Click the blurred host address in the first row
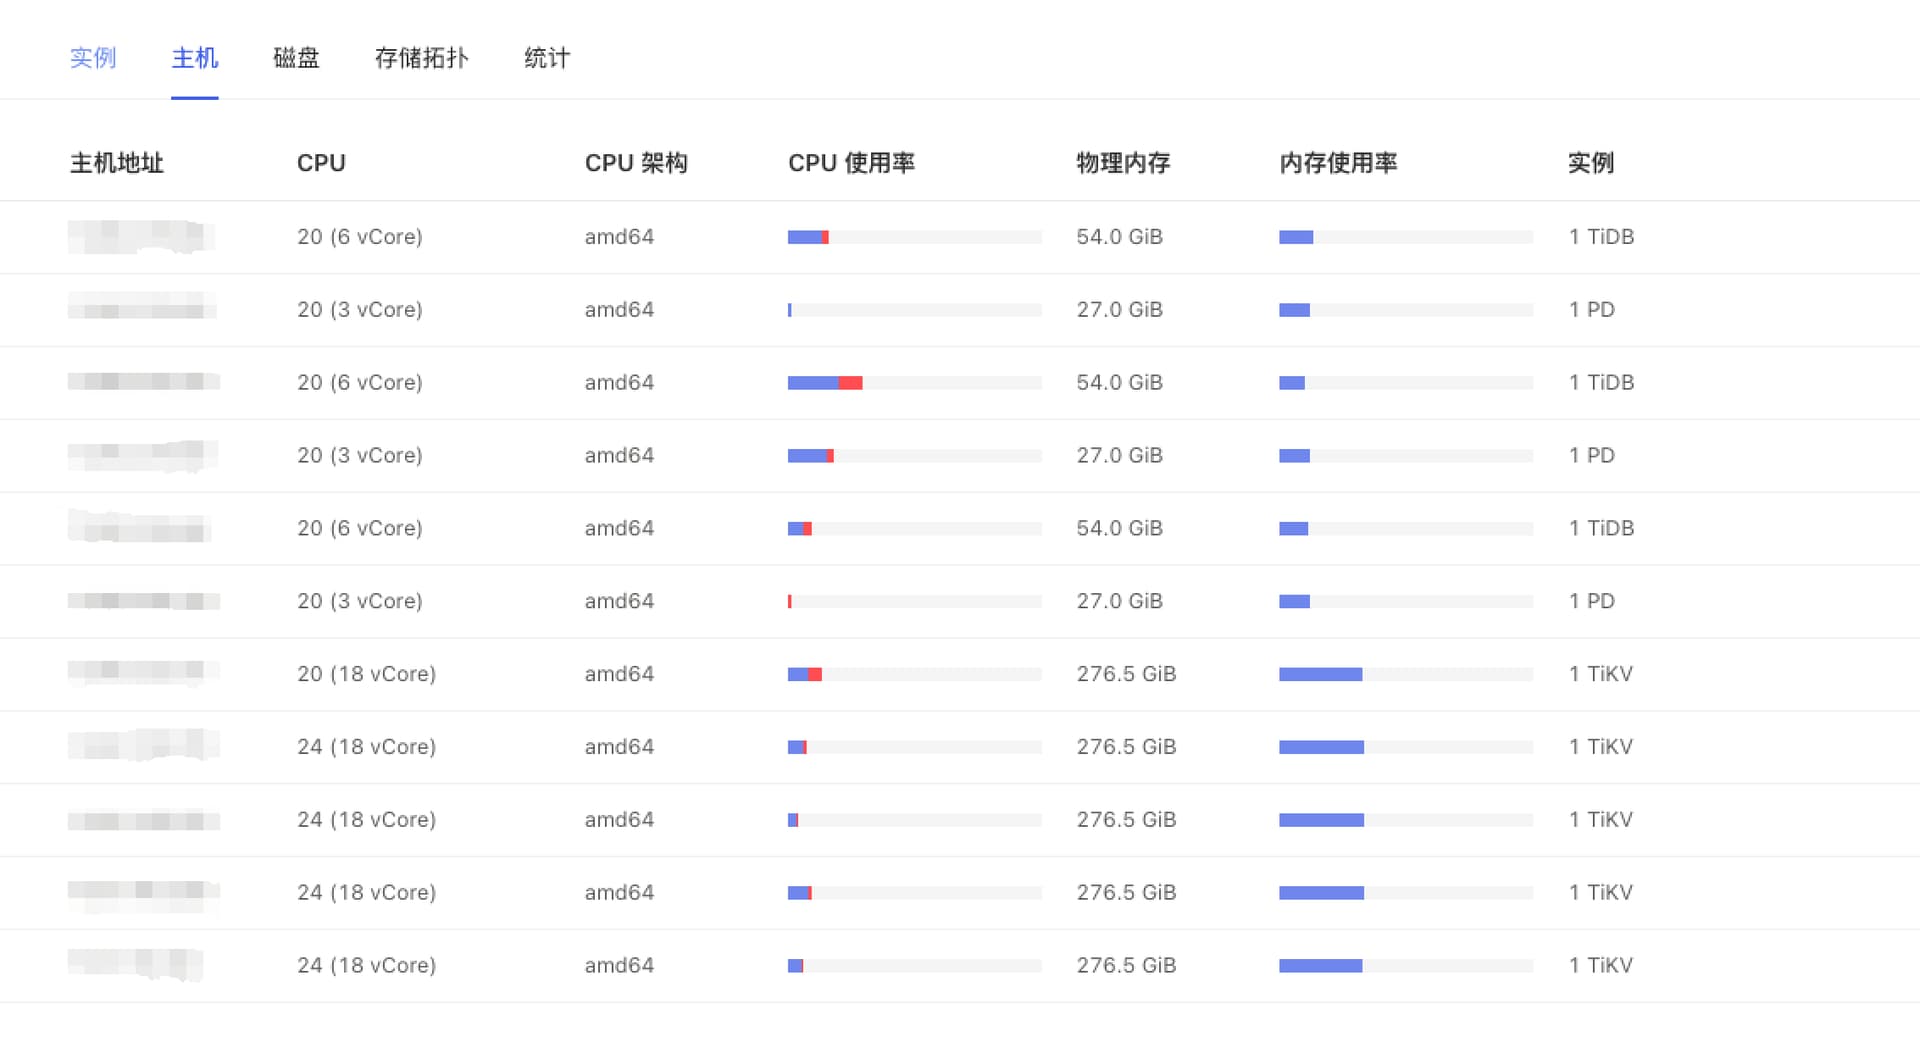1920x1059 pixels. [x=140, y=237]
